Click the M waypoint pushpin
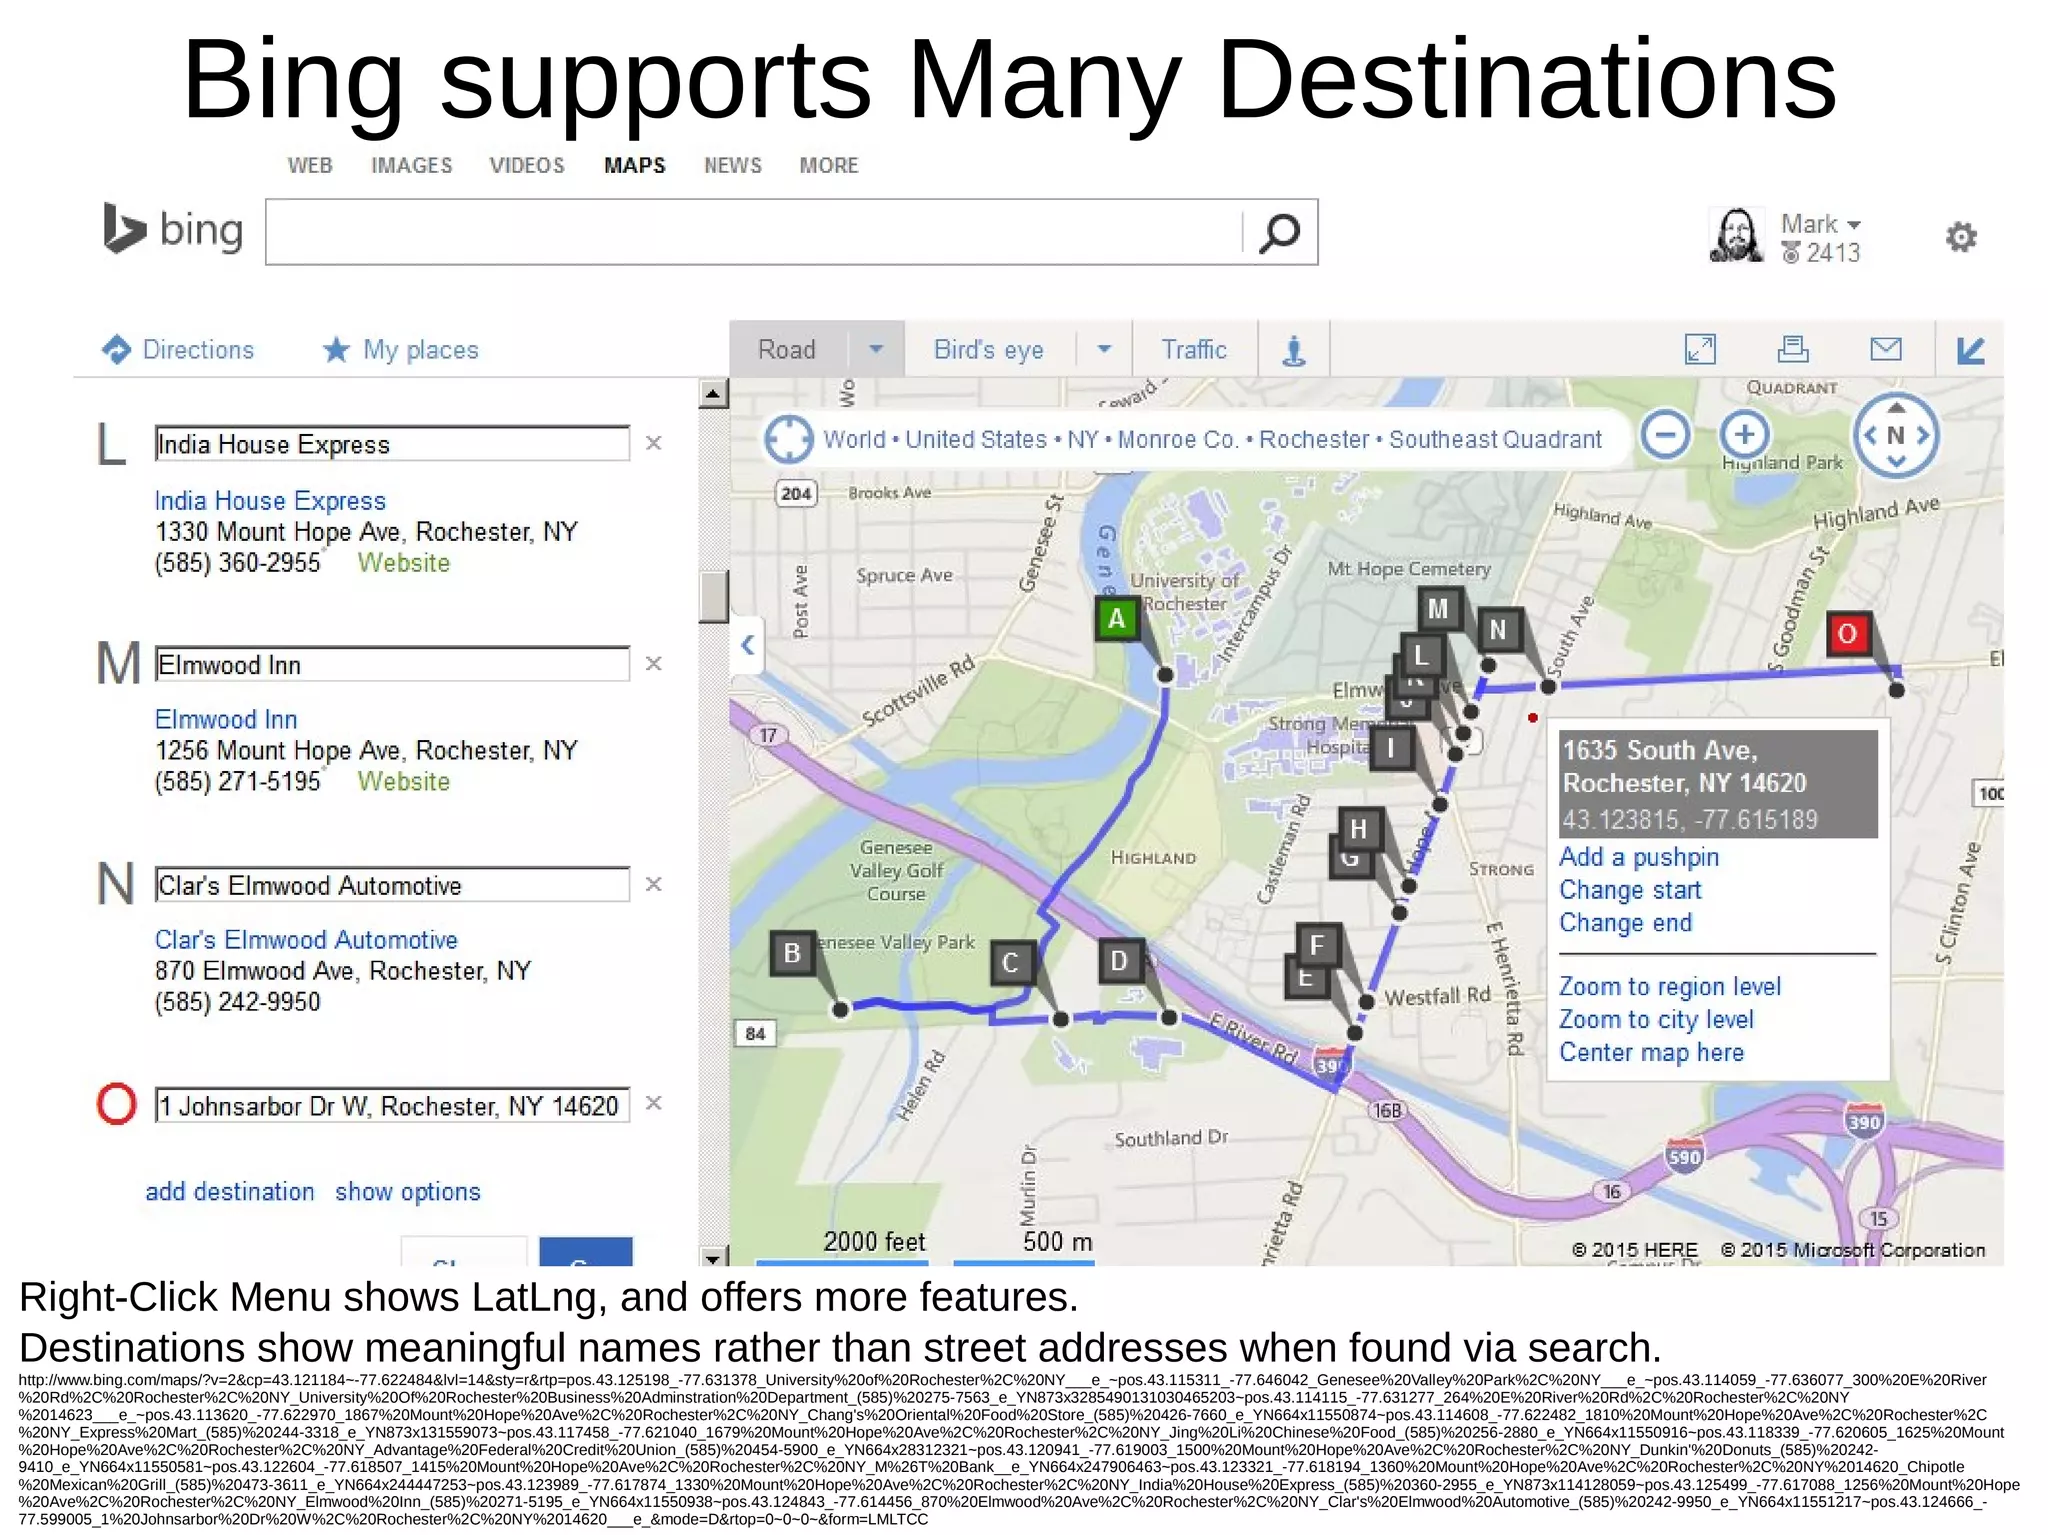Viewport: 2048px width, 1535px height. click(1438, 609)
